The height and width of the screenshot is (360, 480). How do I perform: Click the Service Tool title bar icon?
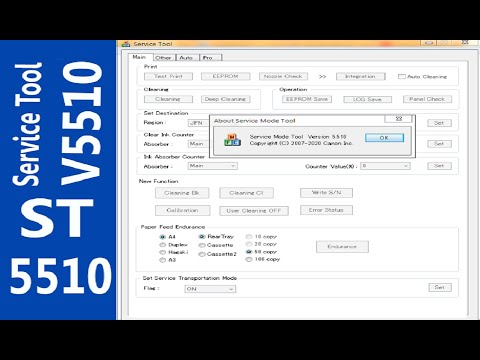pos(126,44)
